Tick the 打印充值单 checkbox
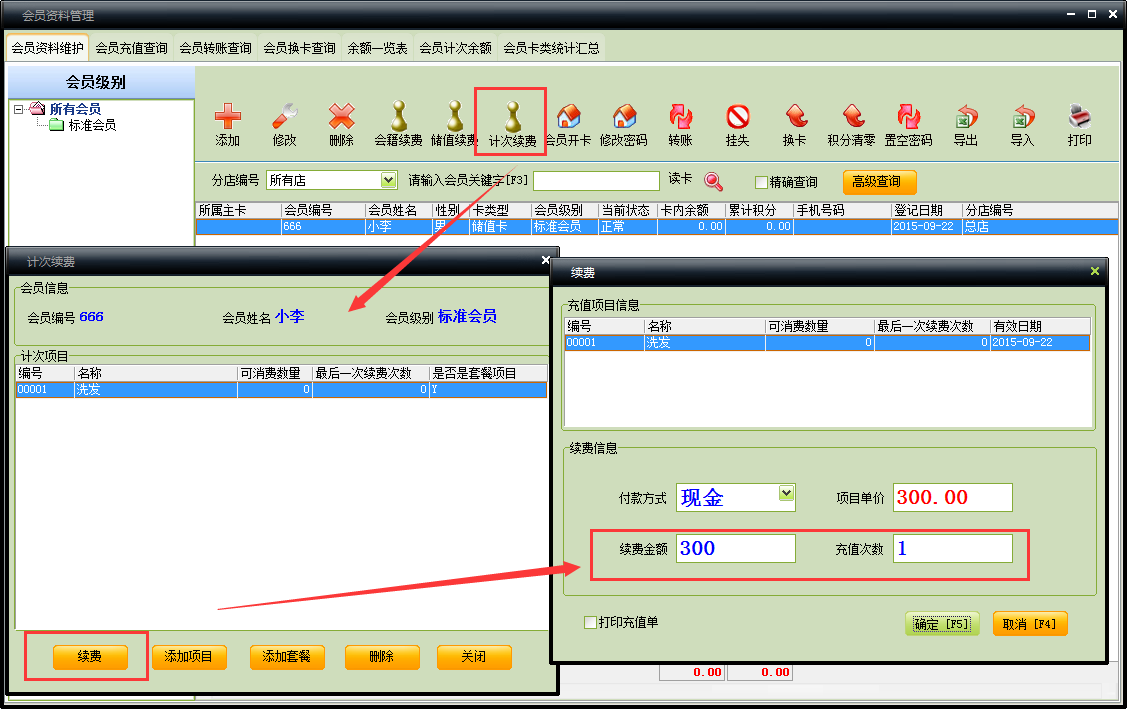 (x=591, y=623)
